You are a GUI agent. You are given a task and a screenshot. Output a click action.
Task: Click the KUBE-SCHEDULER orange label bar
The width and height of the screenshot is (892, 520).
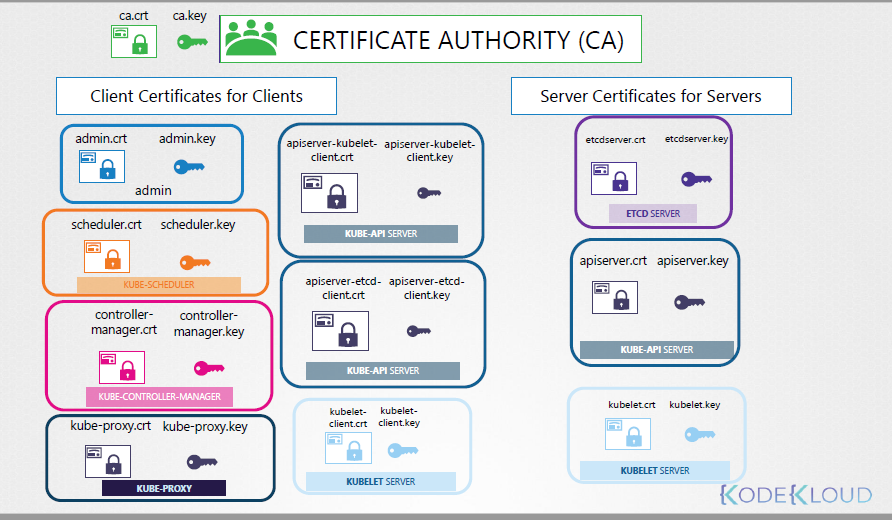(x=159, y=284)
